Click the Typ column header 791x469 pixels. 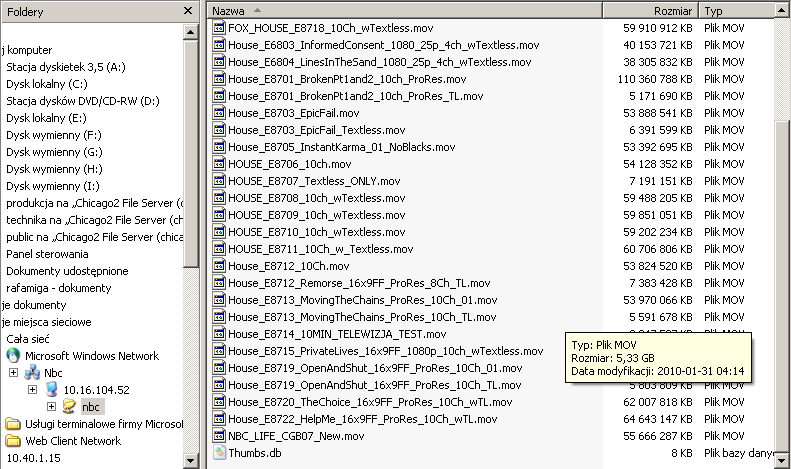(x=740, y=9)
